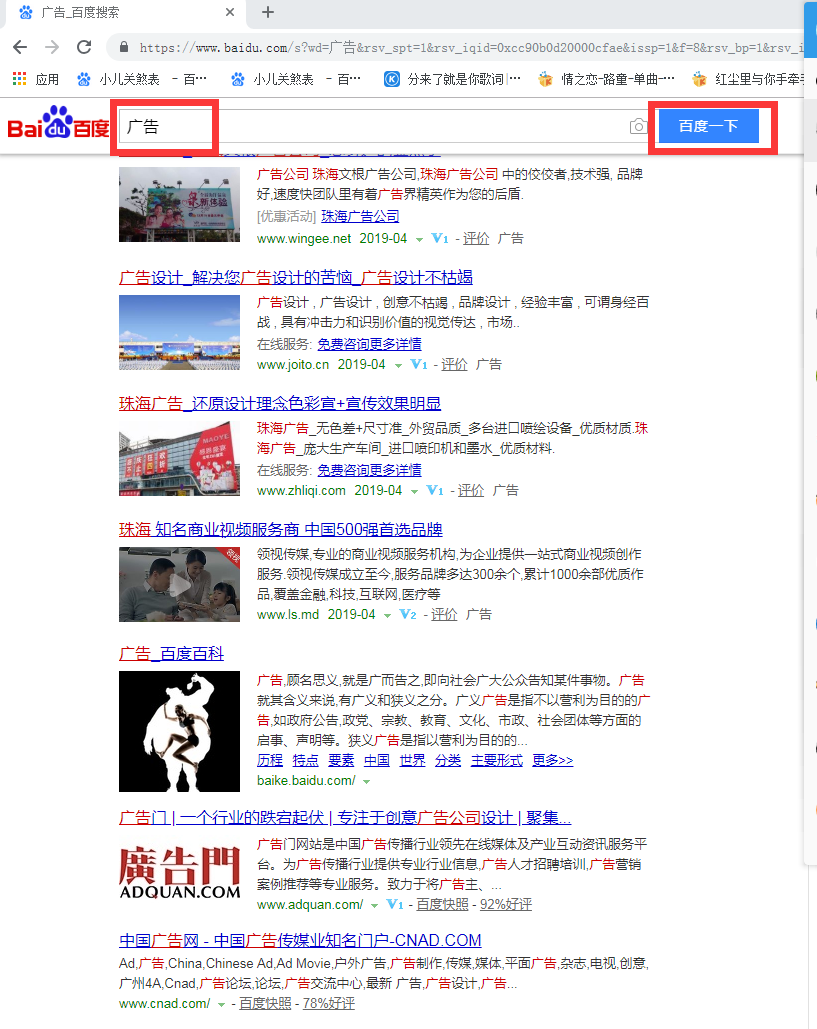817x1029 pixels.
Task: Open the 世界 section link
Action: (x=413, y=760)
